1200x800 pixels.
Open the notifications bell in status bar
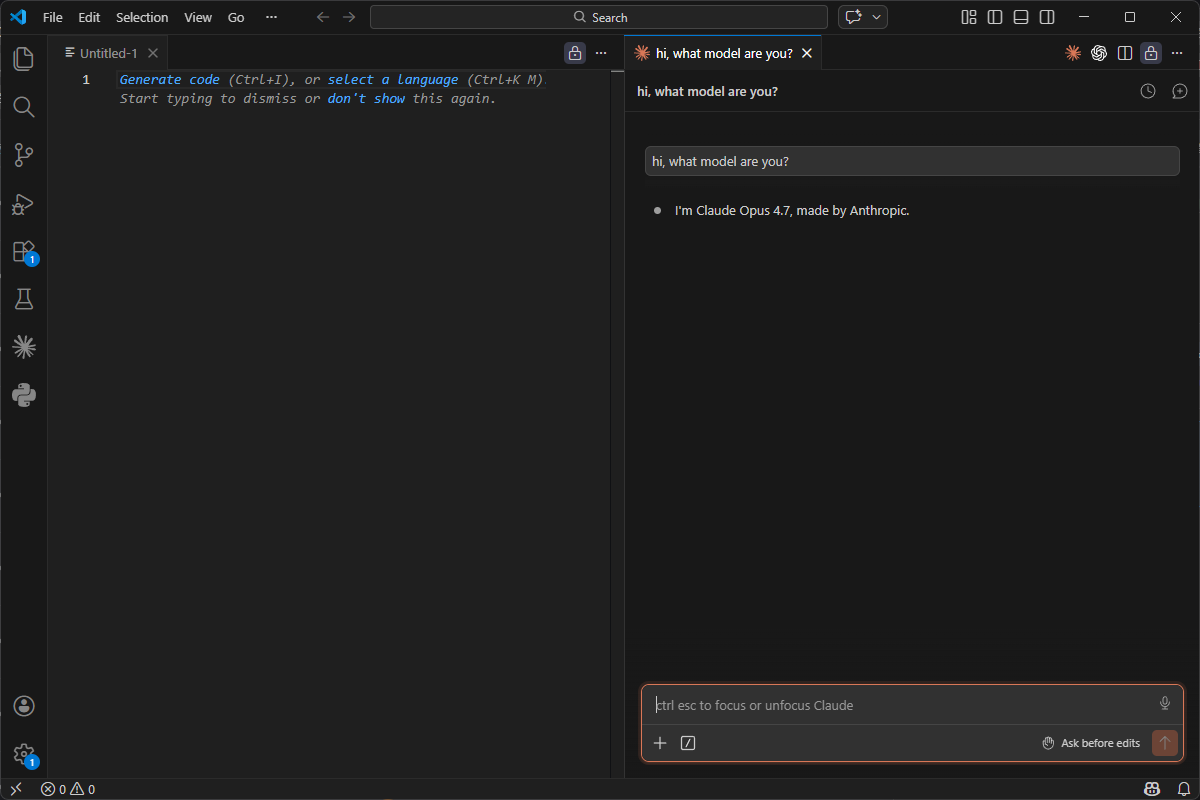[1183, 789]
